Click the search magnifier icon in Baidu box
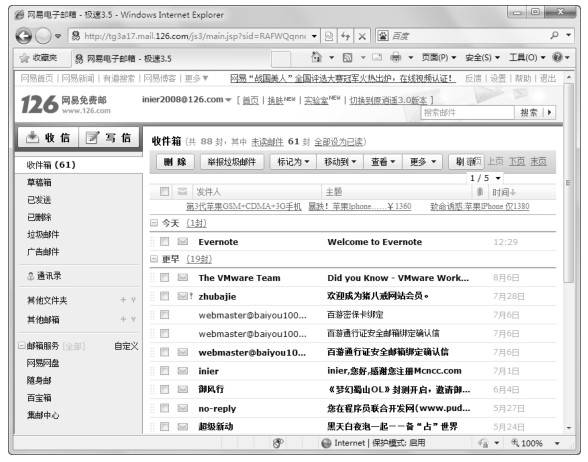The width and height of the screenshot is (588, 462). pyautogui.click(x=554, y=35)
